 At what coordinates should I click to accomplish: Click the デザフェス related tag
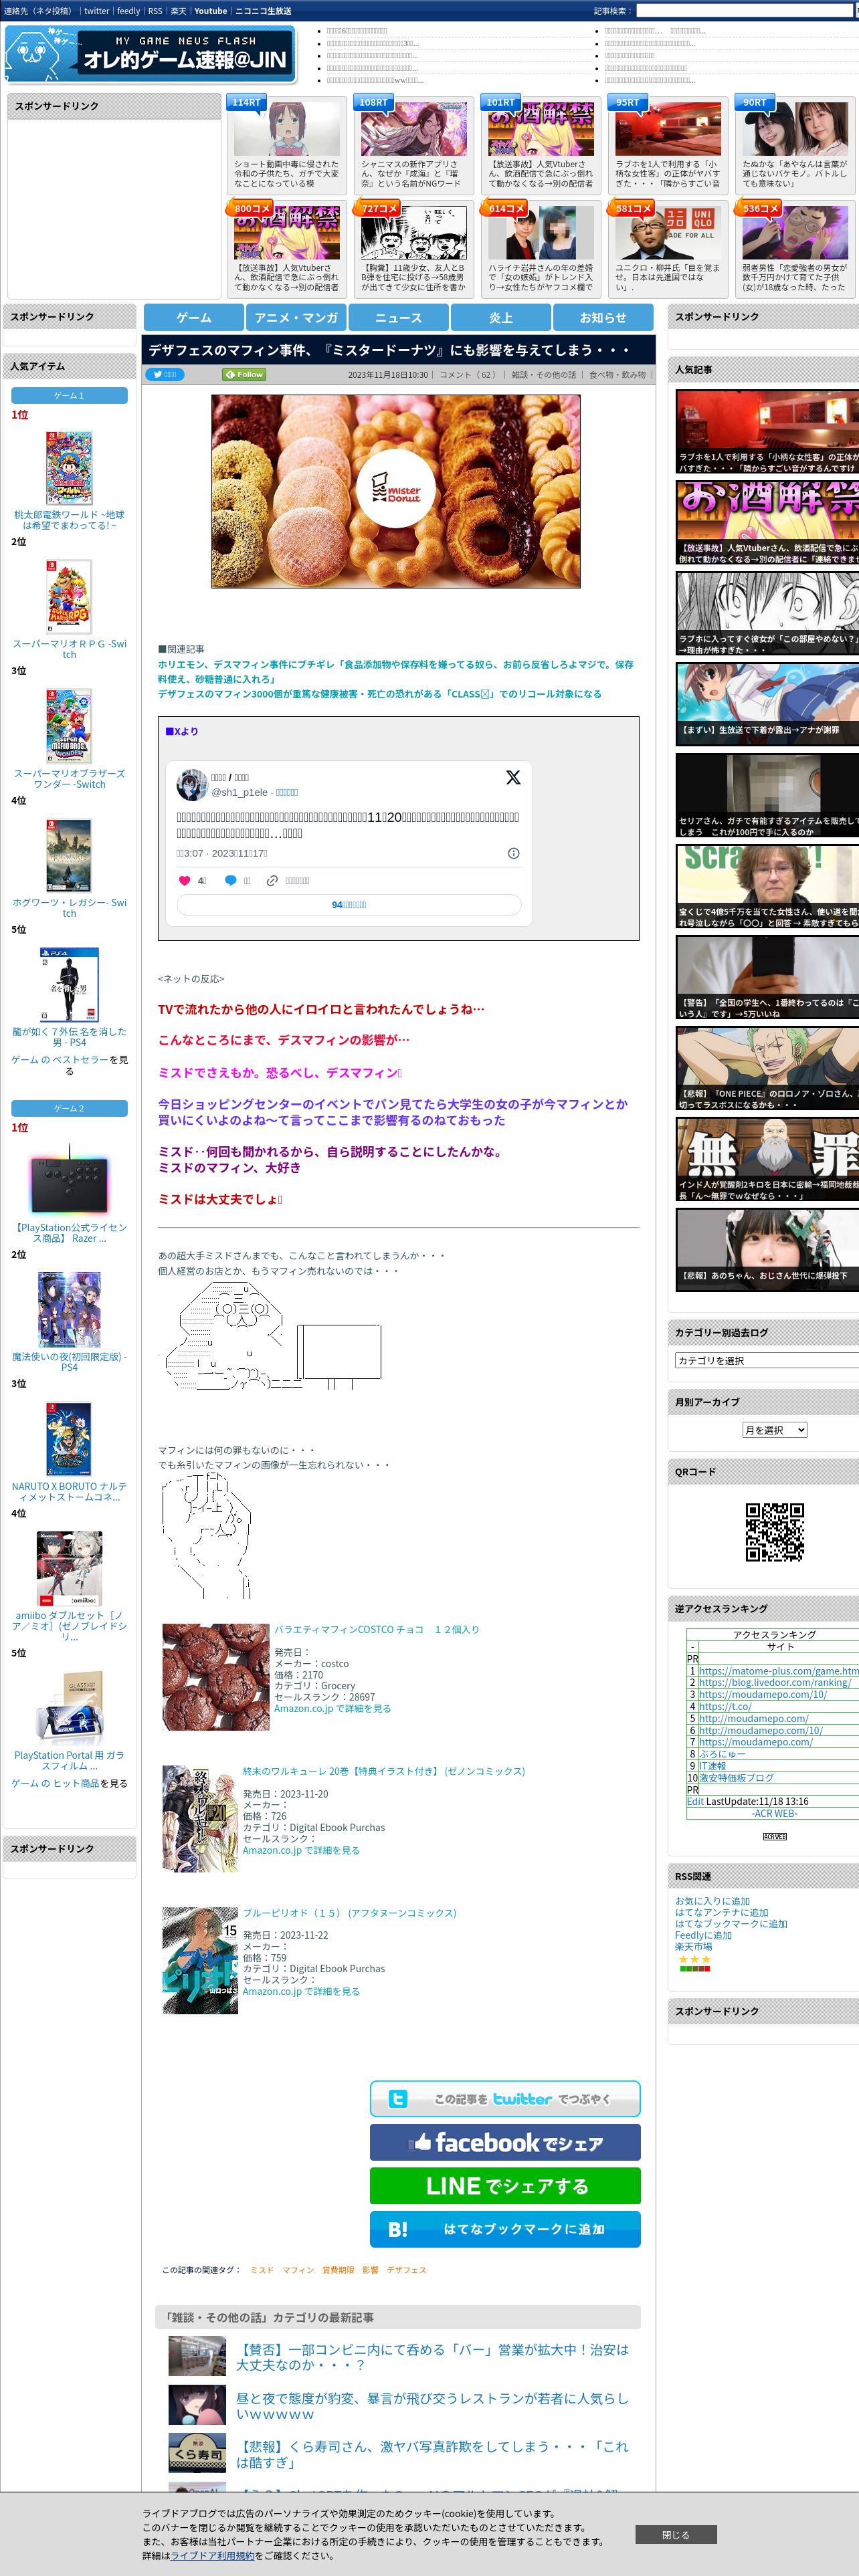406,2270
